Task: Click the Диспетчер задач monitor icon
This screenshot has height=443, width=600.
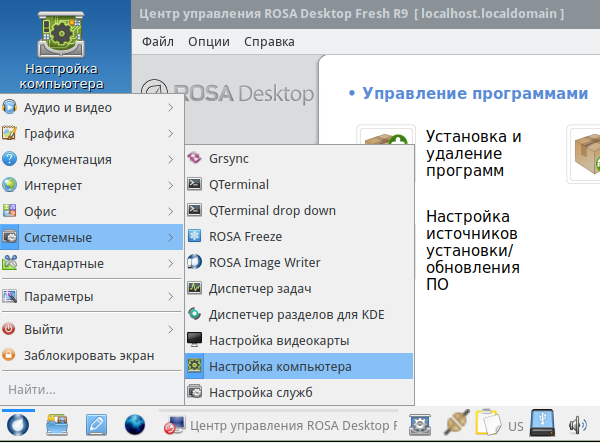Action: (x=194, y=288)
